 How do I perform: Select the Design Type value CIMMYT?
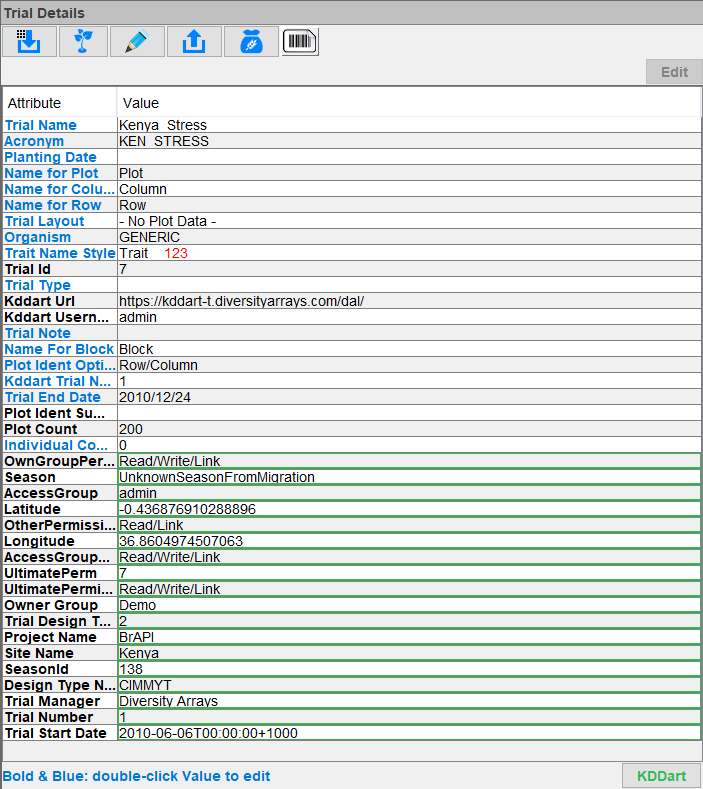pos(409,685)
